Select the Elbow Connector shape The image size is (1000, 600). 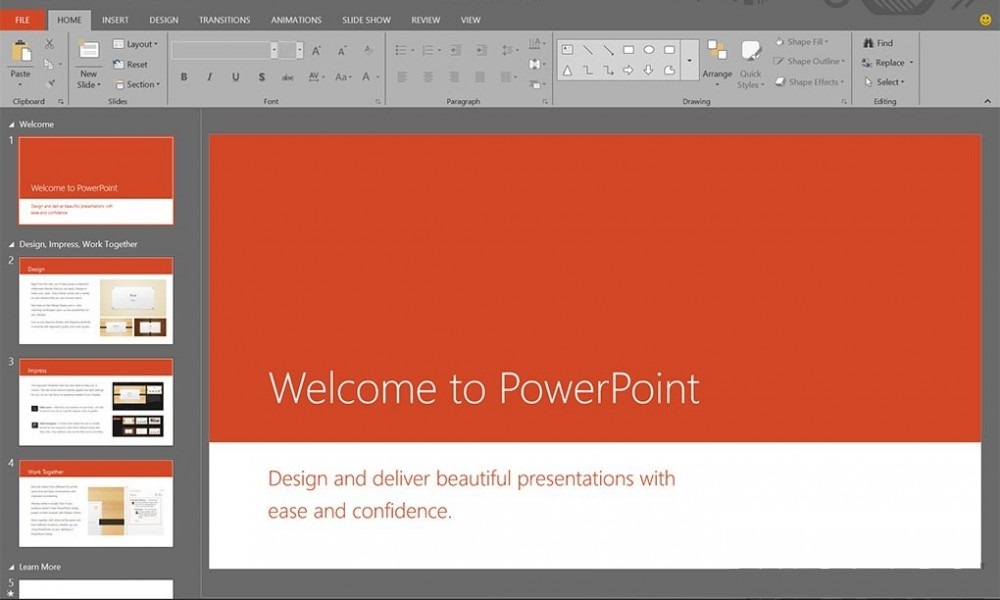(x=587, y=70)
